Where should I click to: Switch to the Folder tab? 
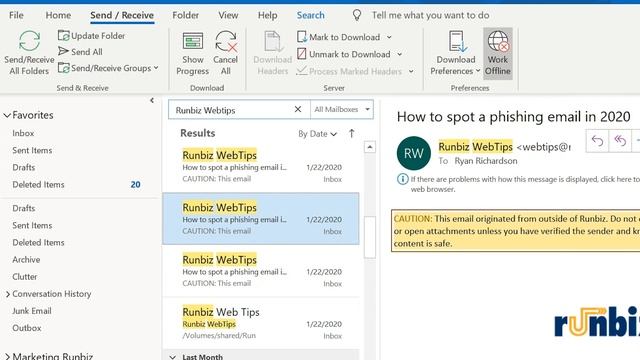185,16
